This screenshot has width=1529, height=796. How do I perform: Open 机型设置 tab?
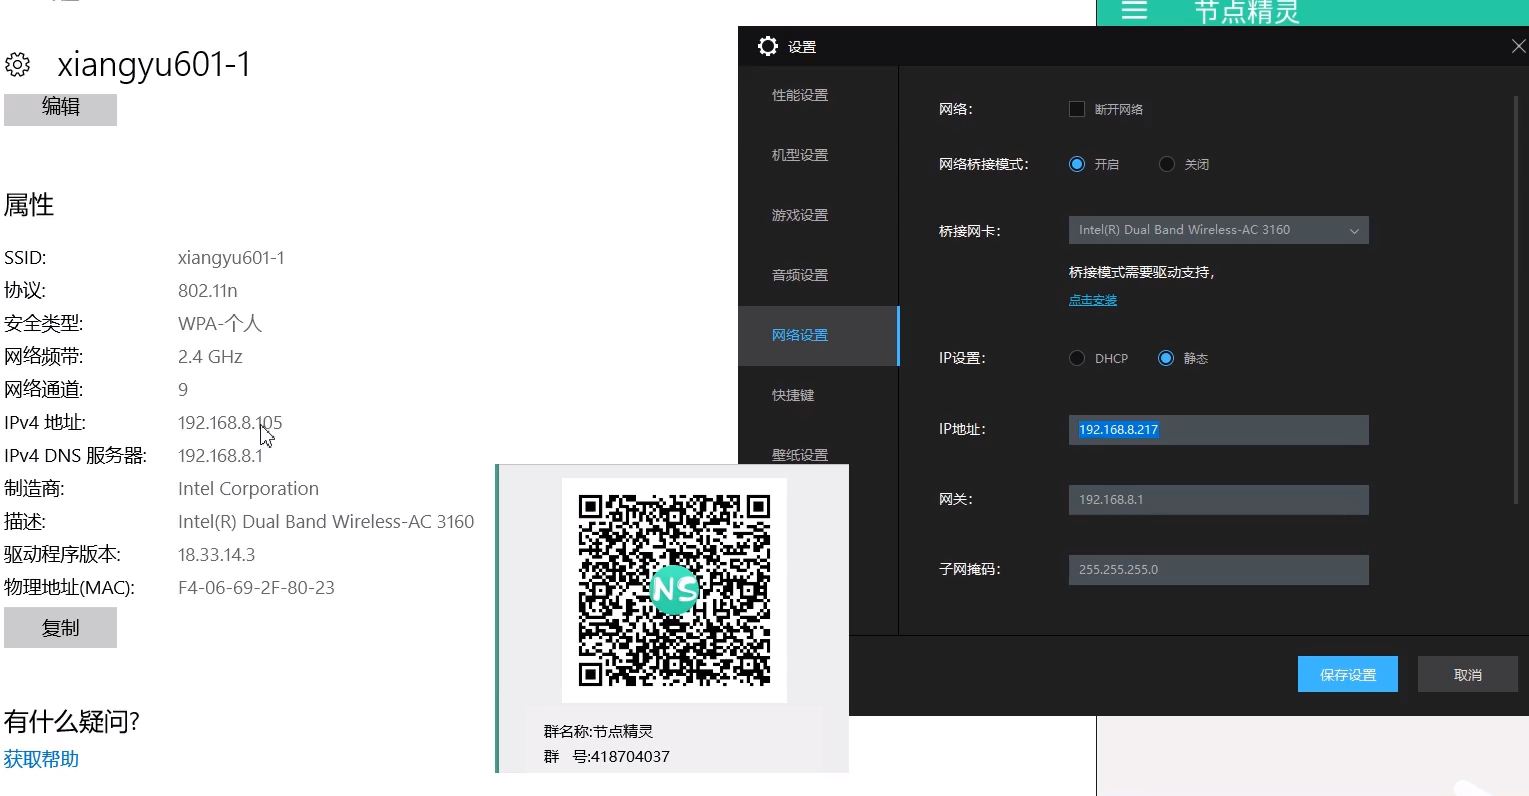800,155
